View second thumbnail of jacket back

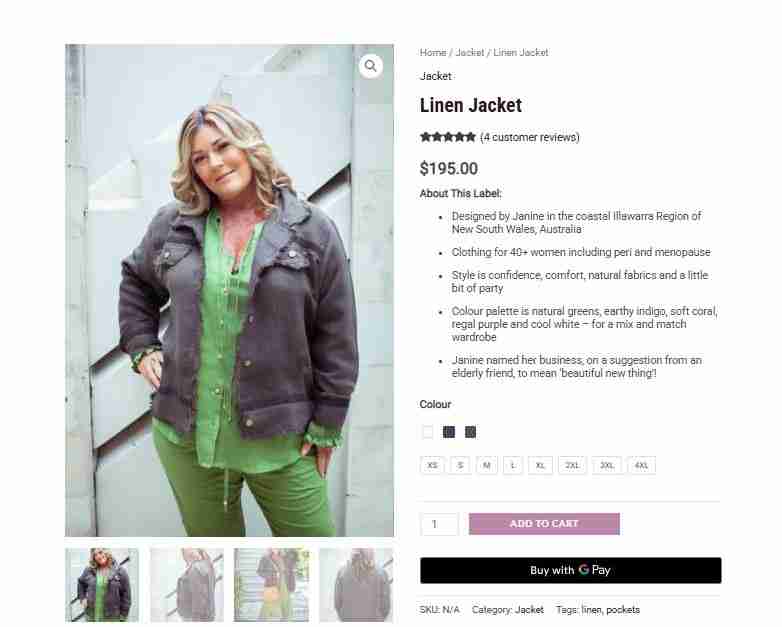pyautogui.click(x=187, y=585)
